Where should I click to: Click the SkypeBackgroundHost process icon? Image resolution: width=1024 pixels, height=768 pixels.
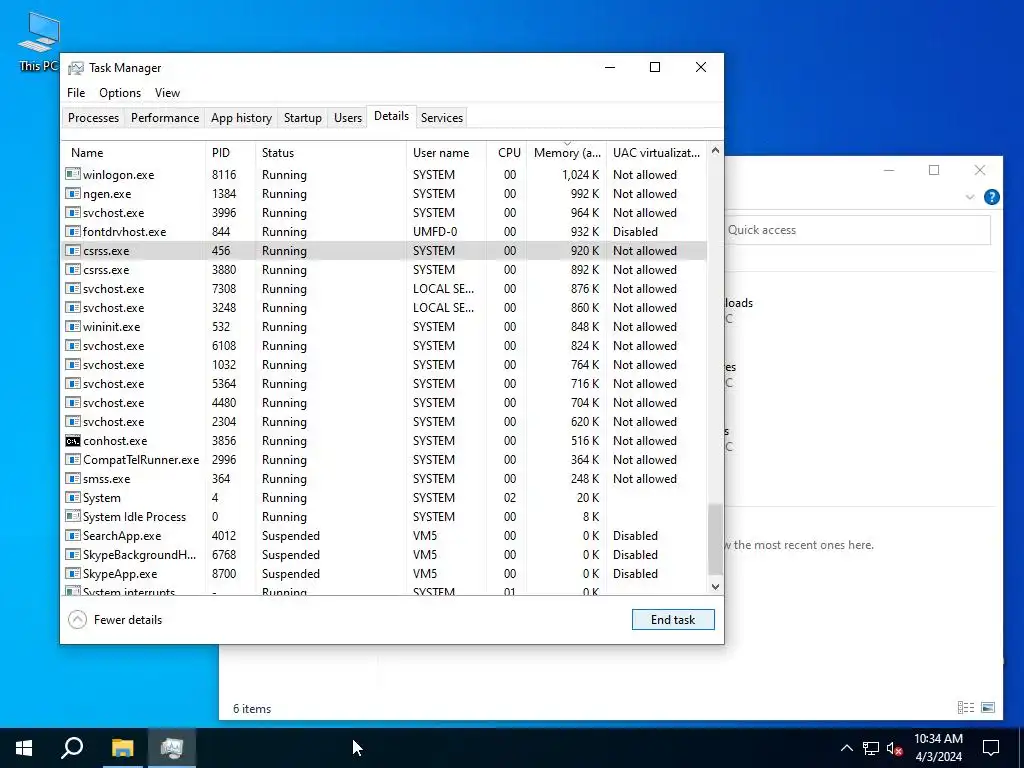click(72, 554)
